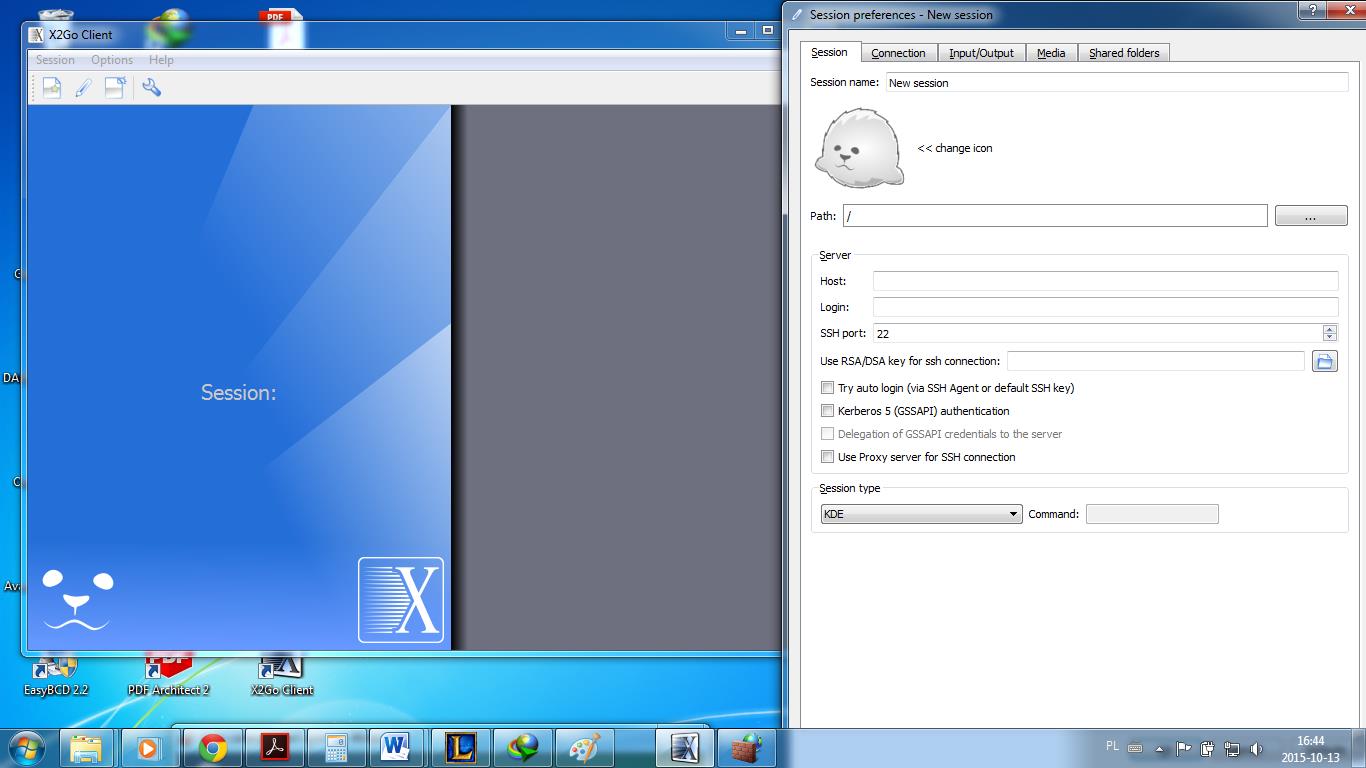Click the Host input field
Screen dimensions: 1366x768
pos(1105,281)
